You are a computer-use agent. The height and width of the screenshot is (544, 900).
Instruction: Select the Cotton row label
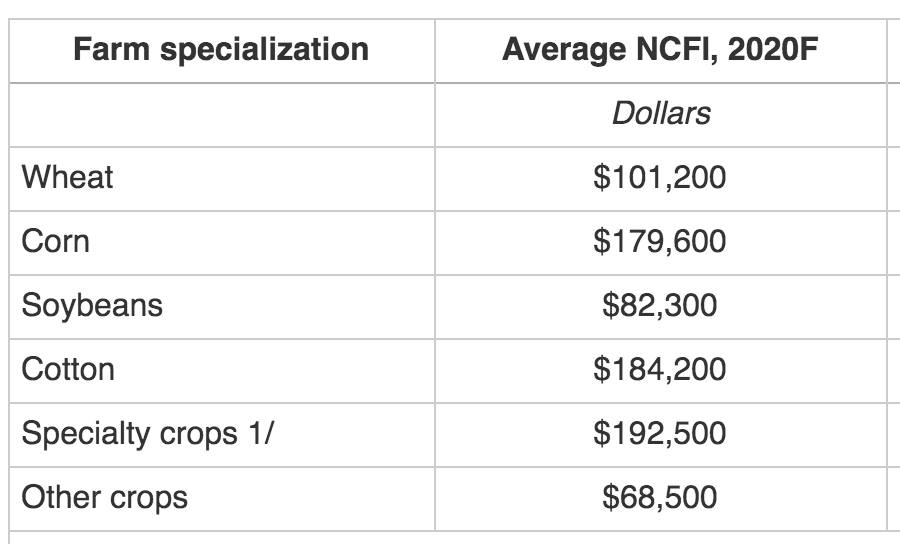click(68, 369)
